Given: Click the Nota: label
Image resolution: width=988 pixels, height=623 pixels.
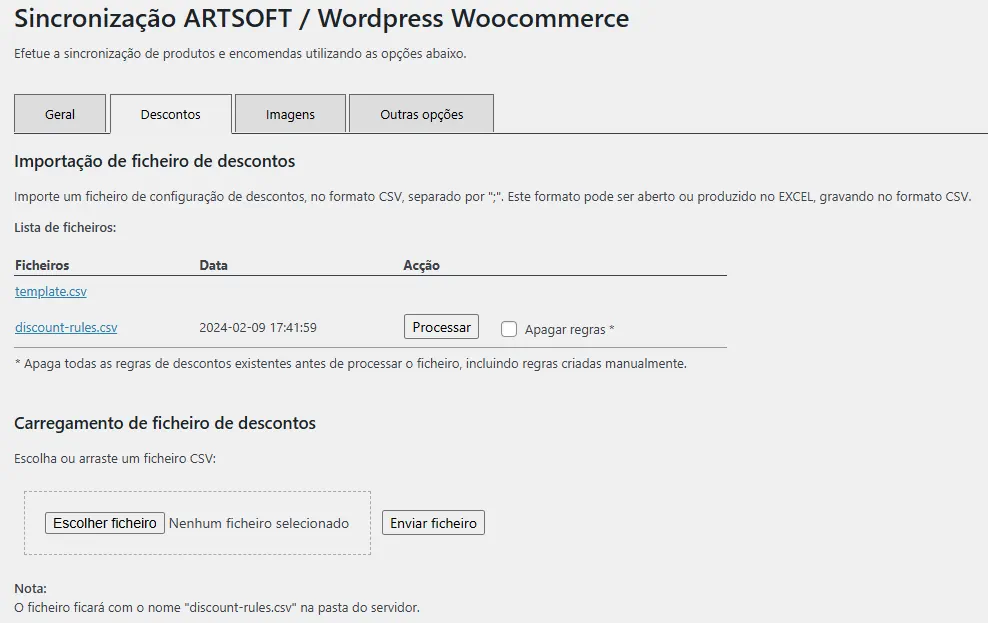Looking at the screenshot, I should click(x=30, y=588).
